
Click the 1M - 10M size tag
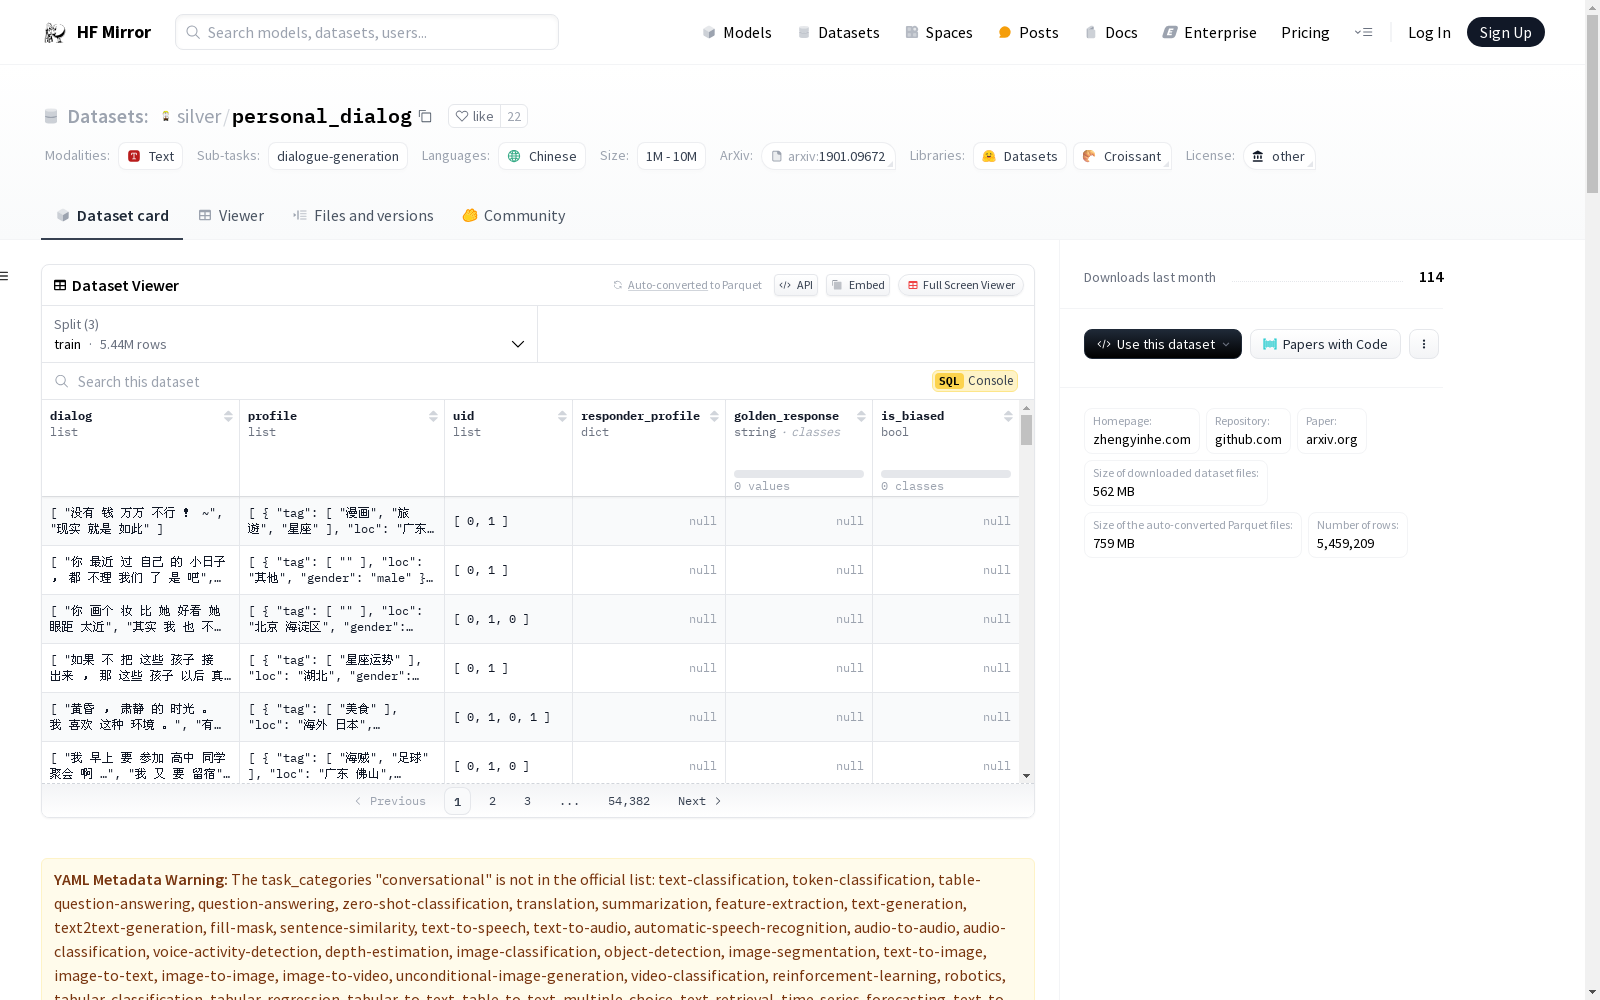(671, 156)
